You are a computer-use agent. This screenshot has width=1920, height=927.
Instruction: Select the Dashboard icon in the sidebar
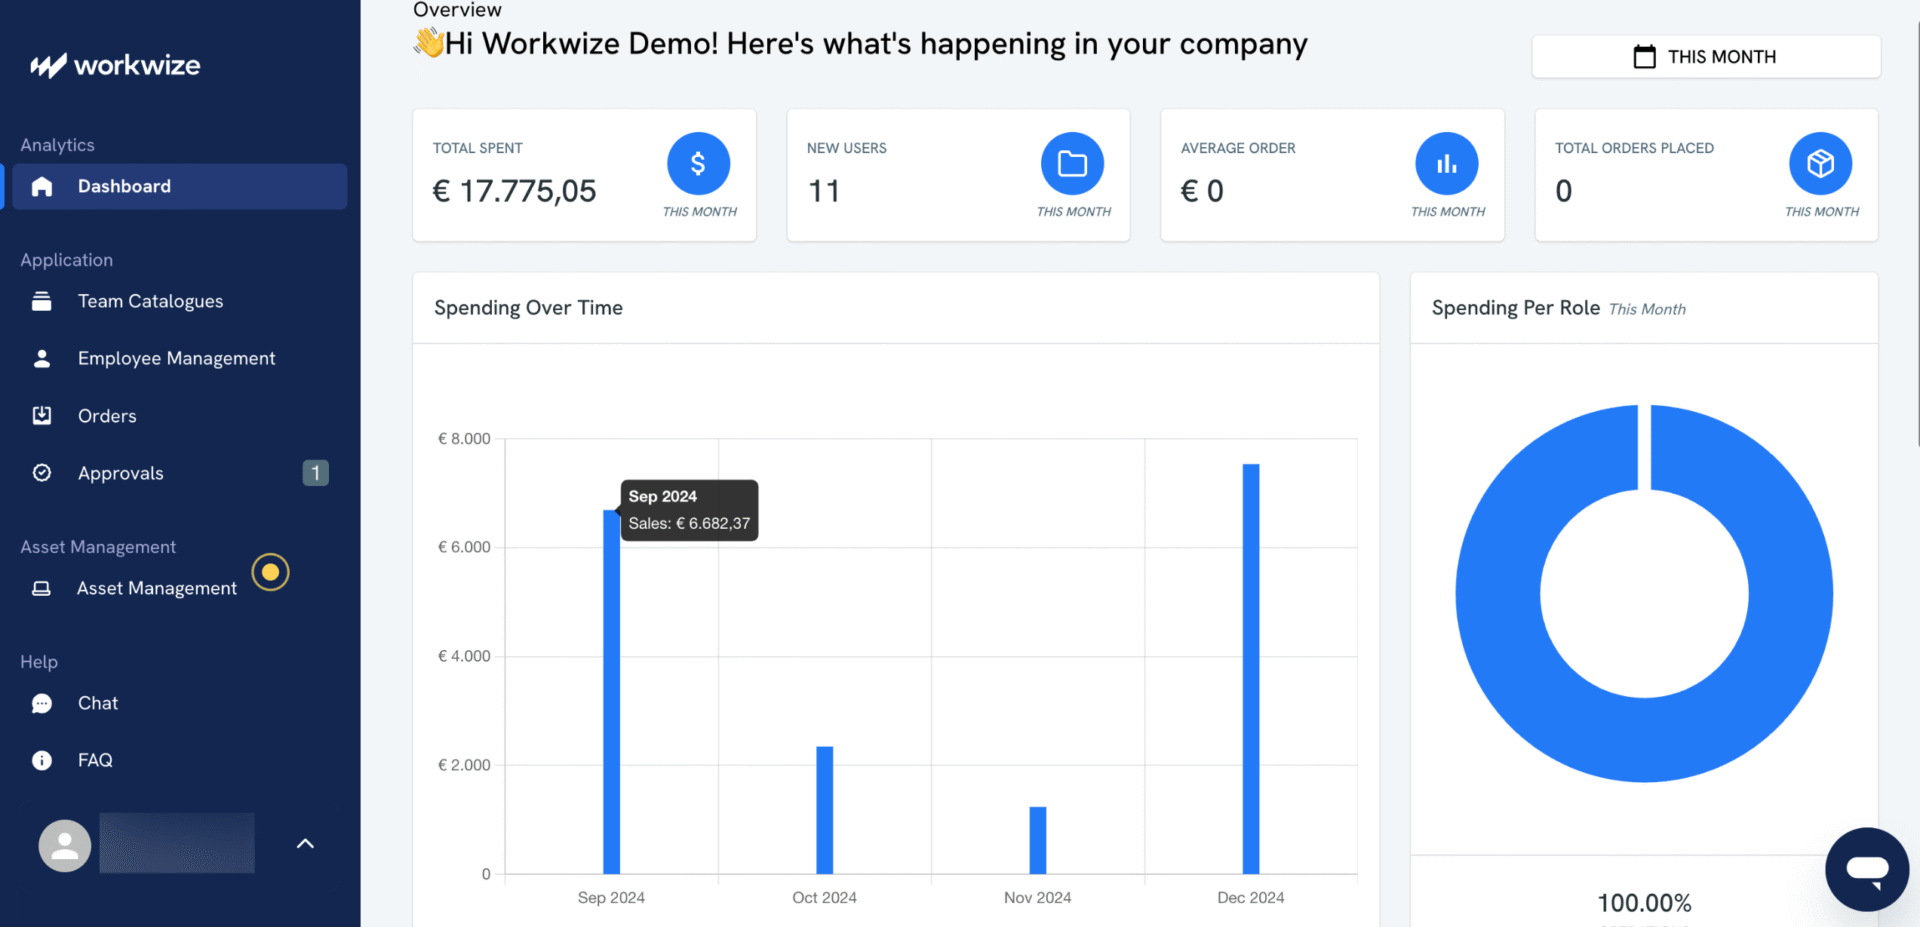41,186
